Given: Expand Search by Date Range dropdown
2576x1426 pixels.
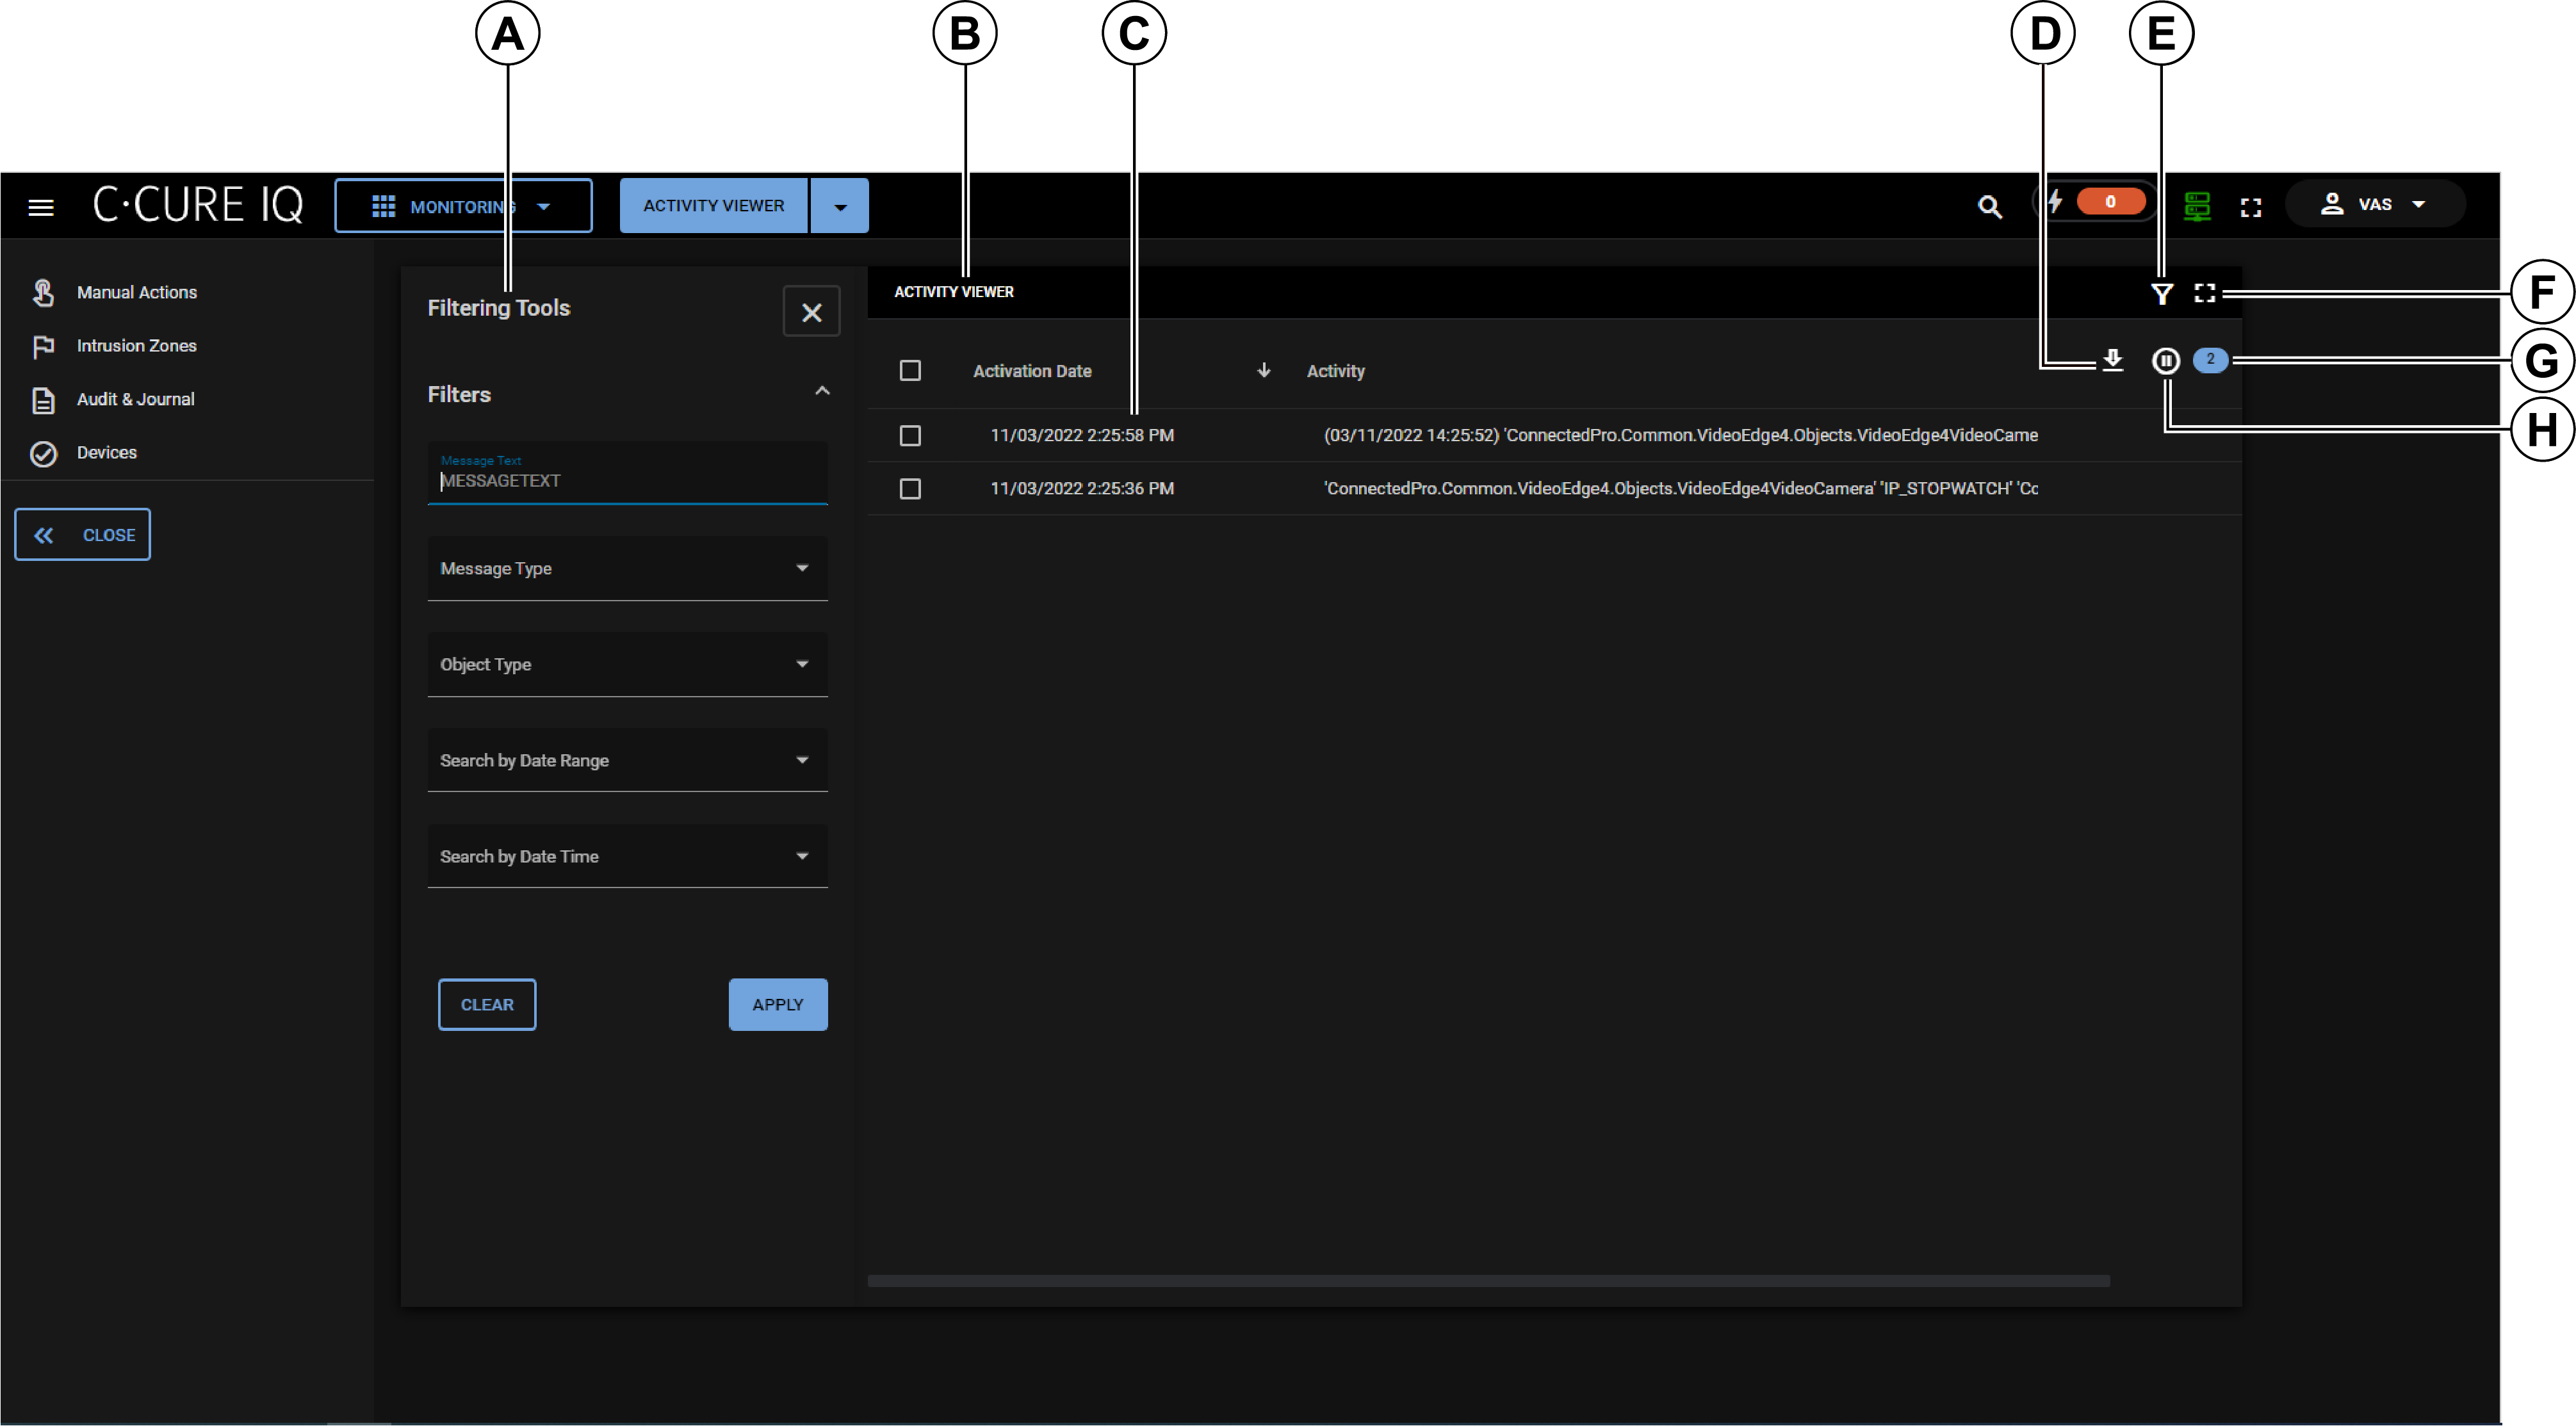Looking at the screenshot, I should [627, 760].
